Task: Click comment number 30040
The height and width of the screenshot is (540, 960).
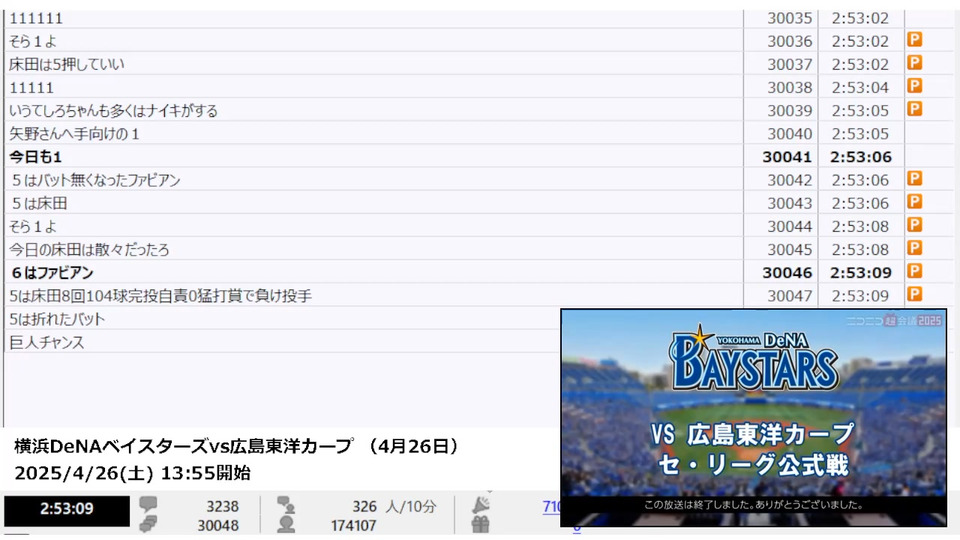Action: pyautogui.click(x=789, y=133)
